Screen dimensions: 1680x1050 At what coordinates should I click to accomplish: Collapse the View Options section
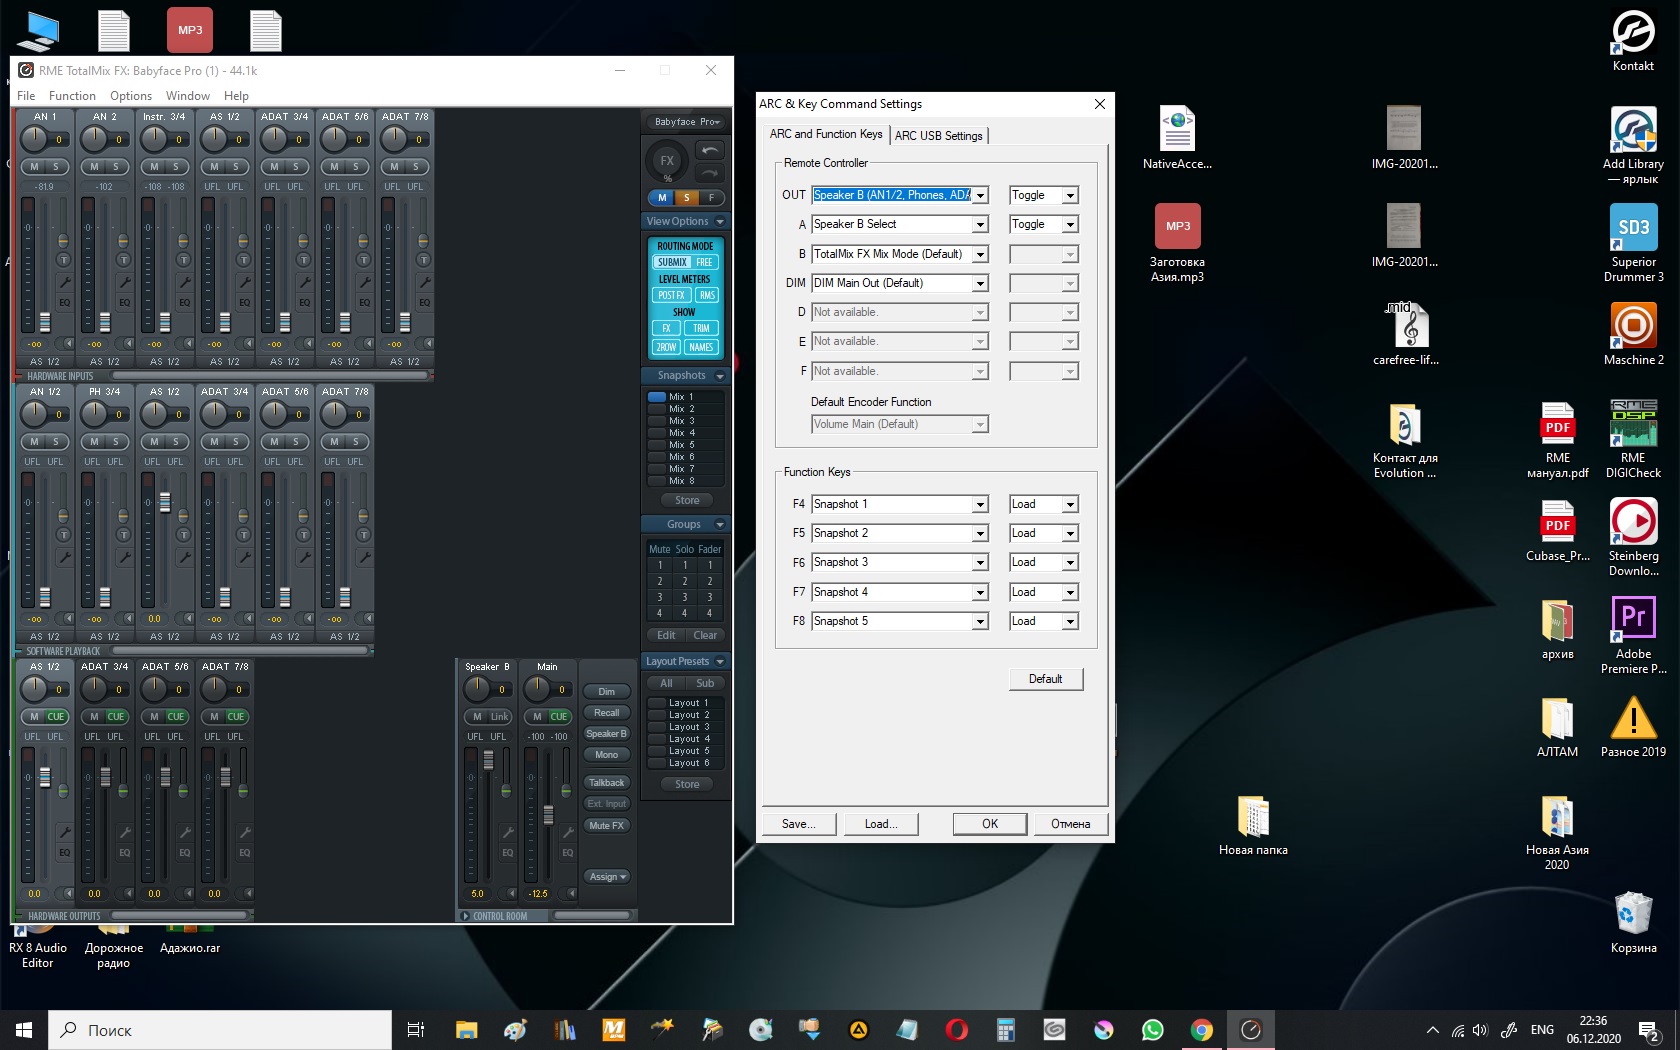tap(719, 222)
